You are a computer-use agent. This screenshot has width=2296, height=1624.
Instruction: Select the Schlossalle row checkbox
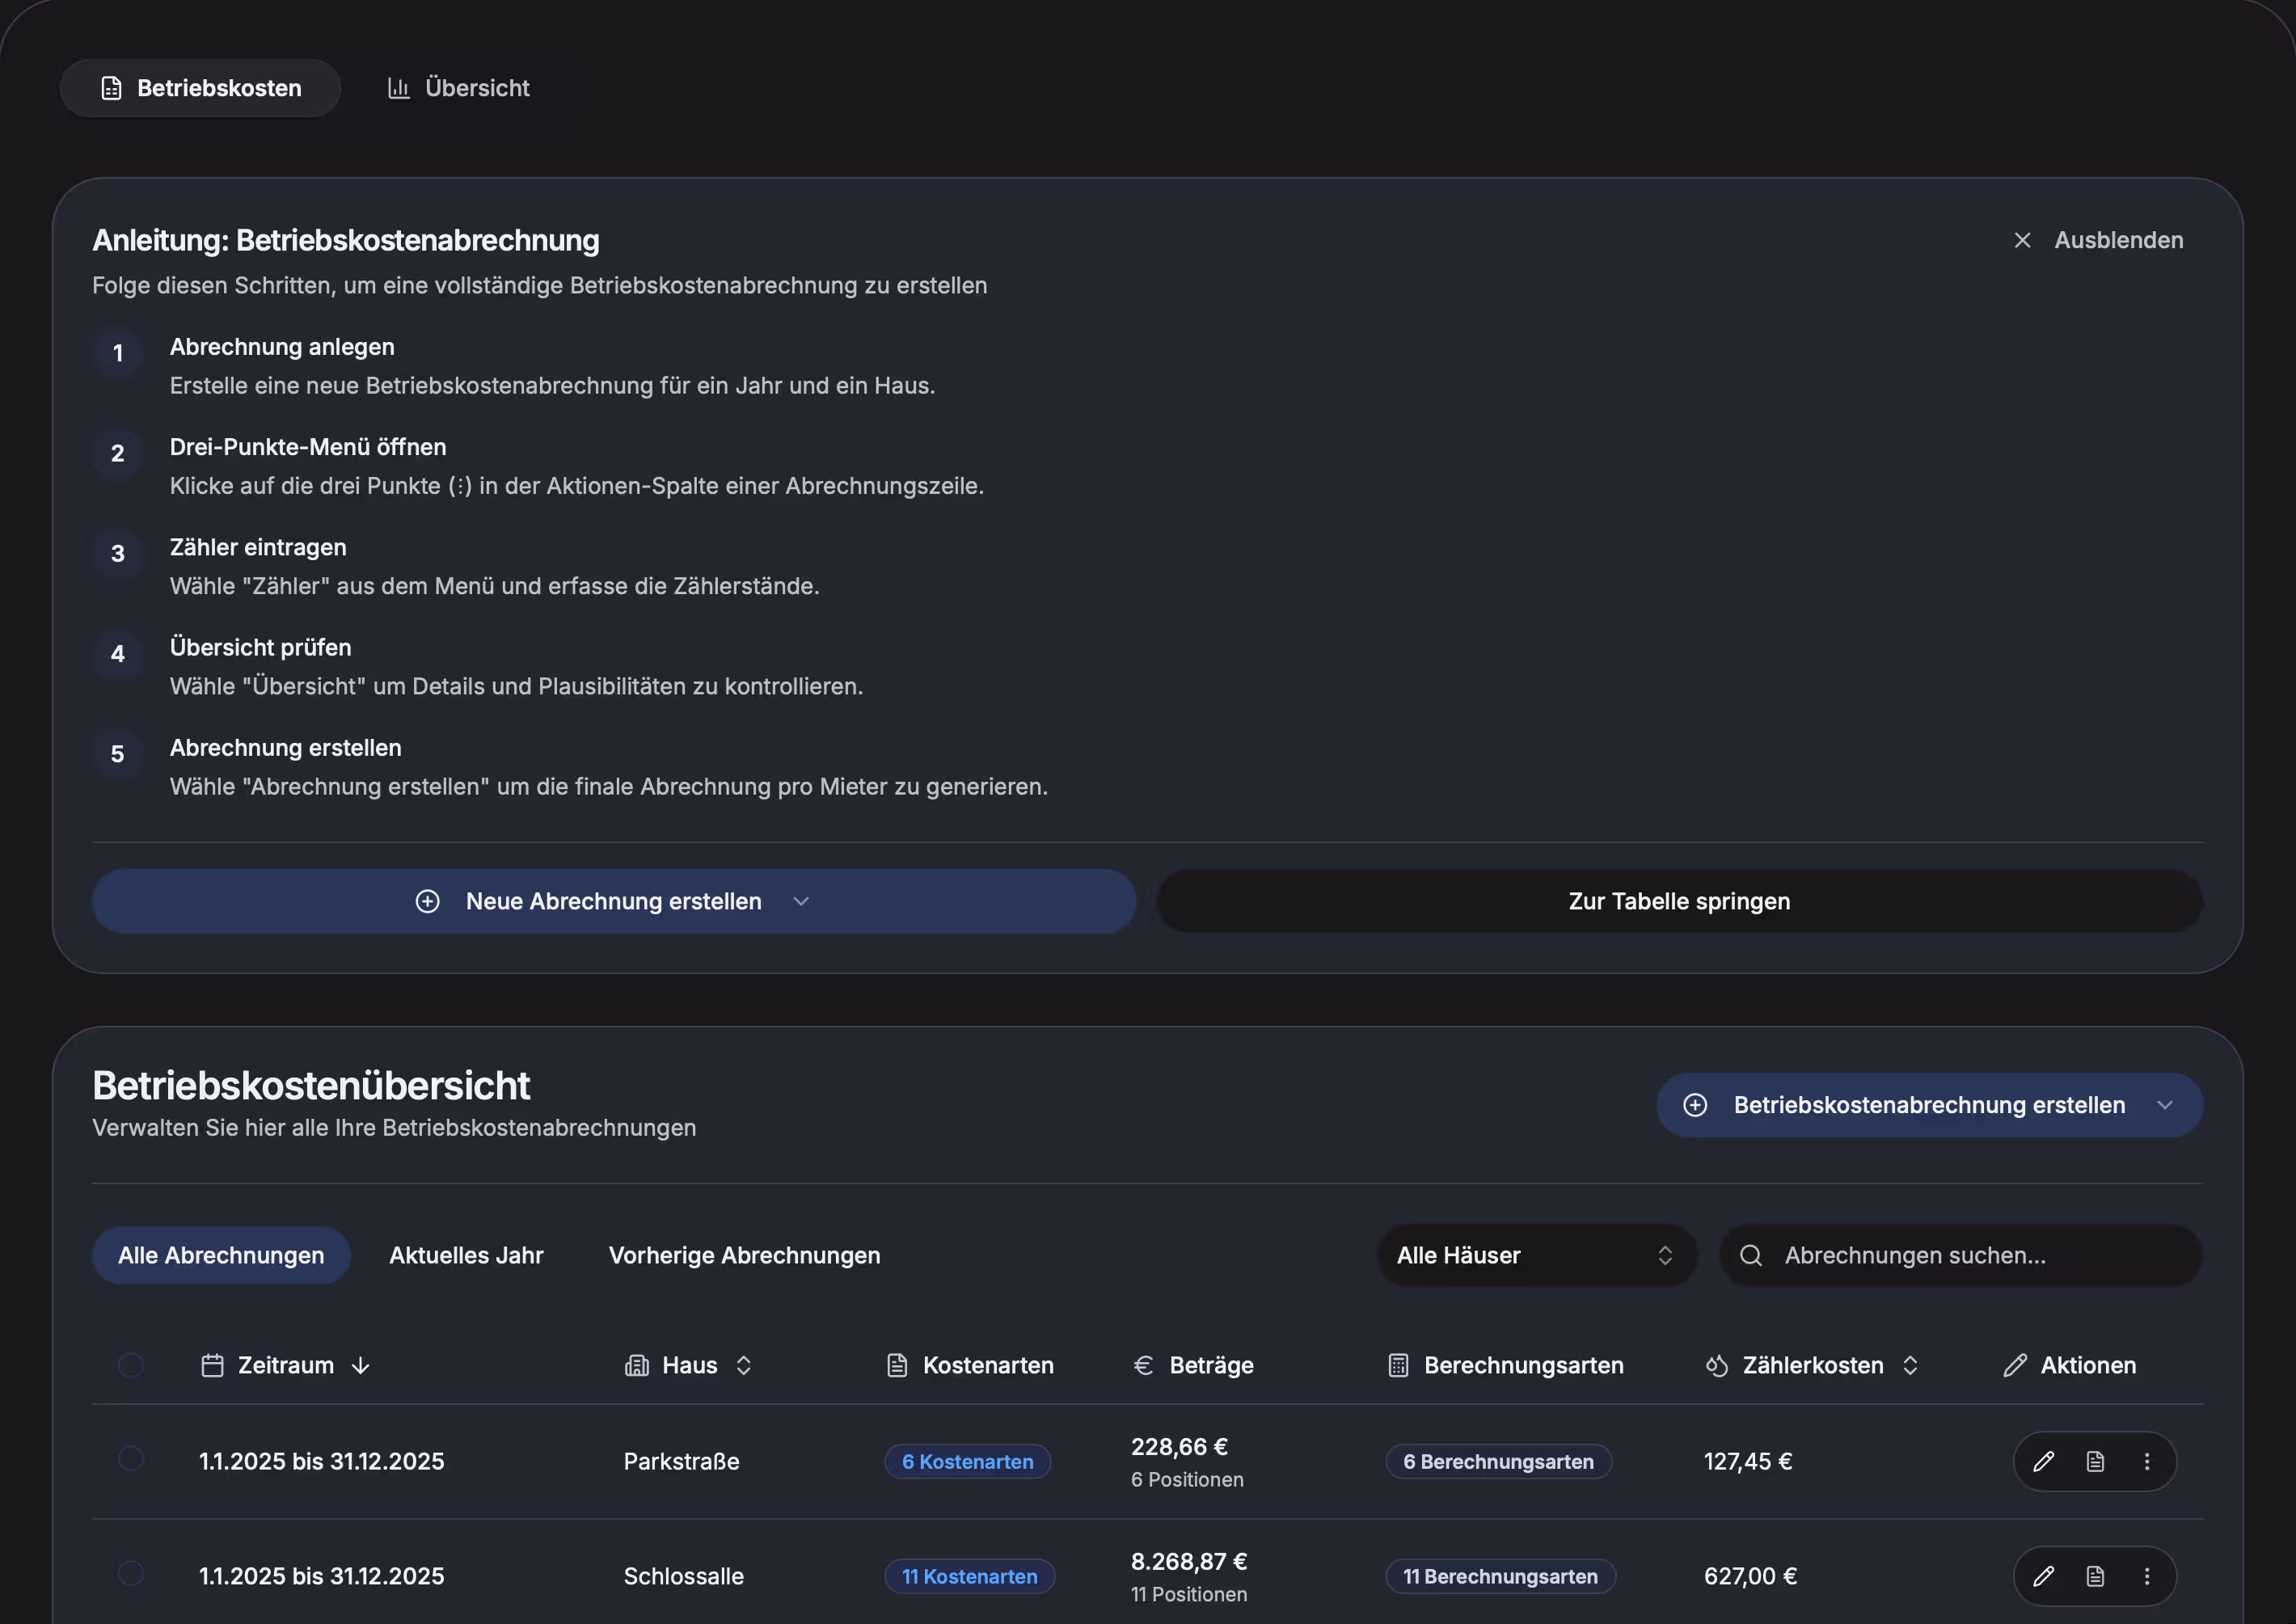click(131, 1573)
